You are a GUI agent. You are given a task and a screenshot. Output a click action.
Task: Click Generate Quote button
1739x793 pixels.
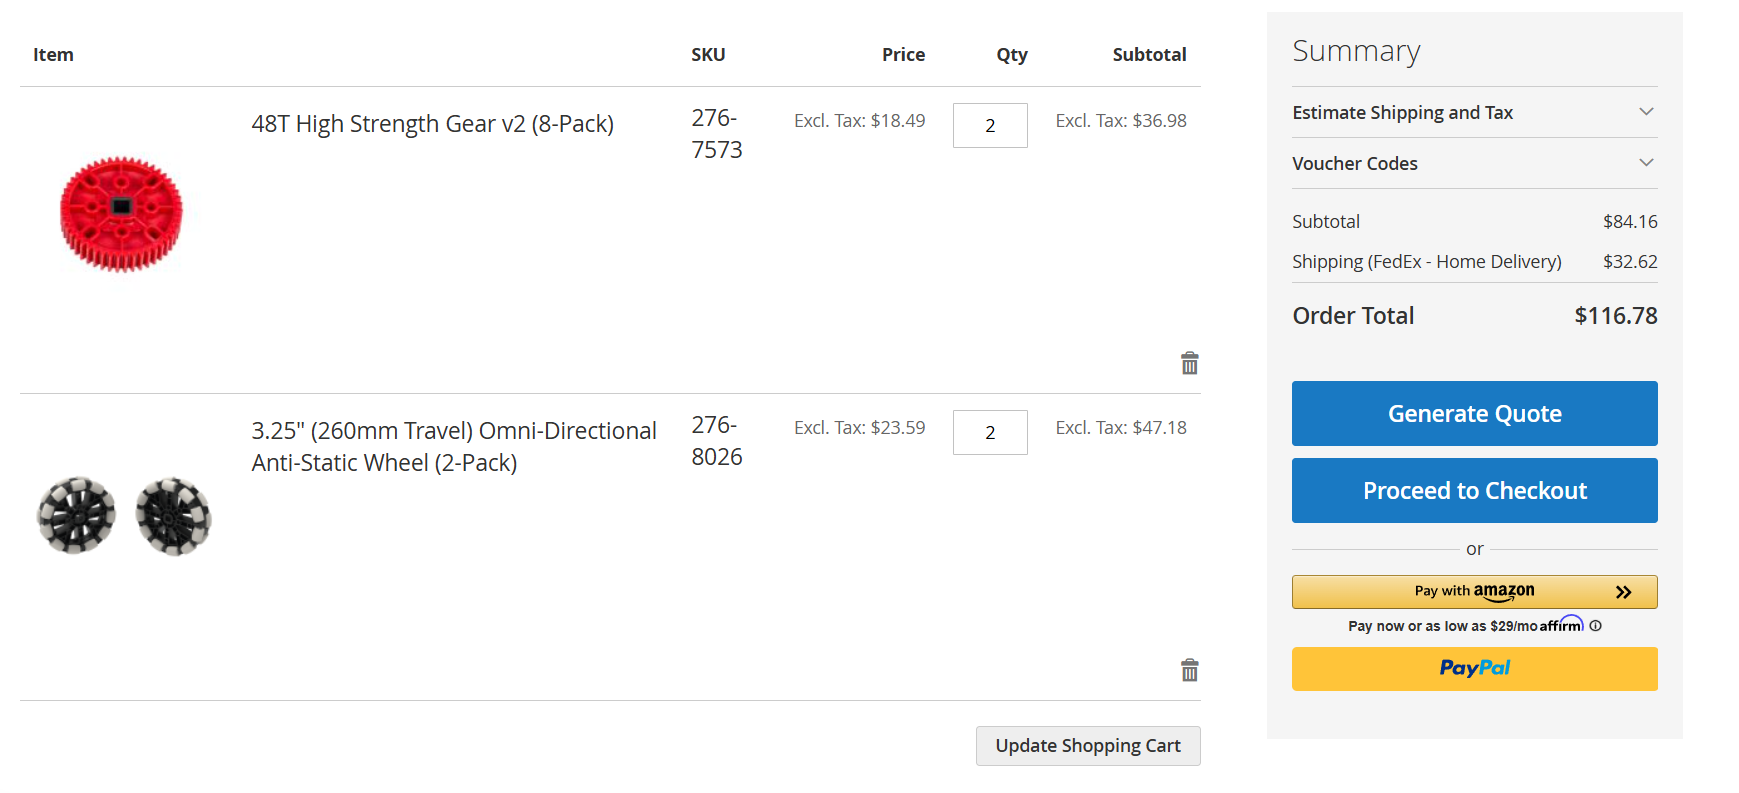coord(1474,414)
